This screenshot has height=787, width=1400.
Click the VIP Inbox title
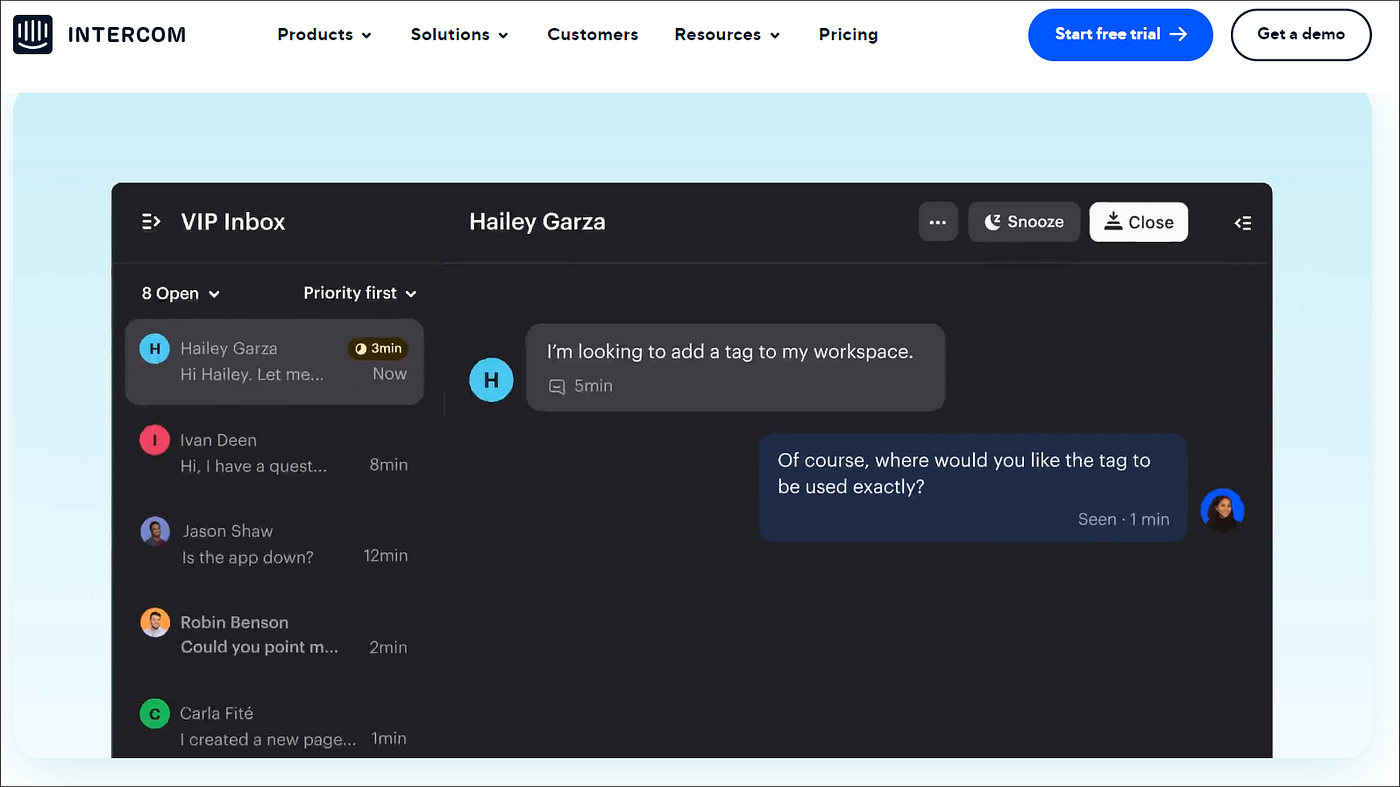233,222
